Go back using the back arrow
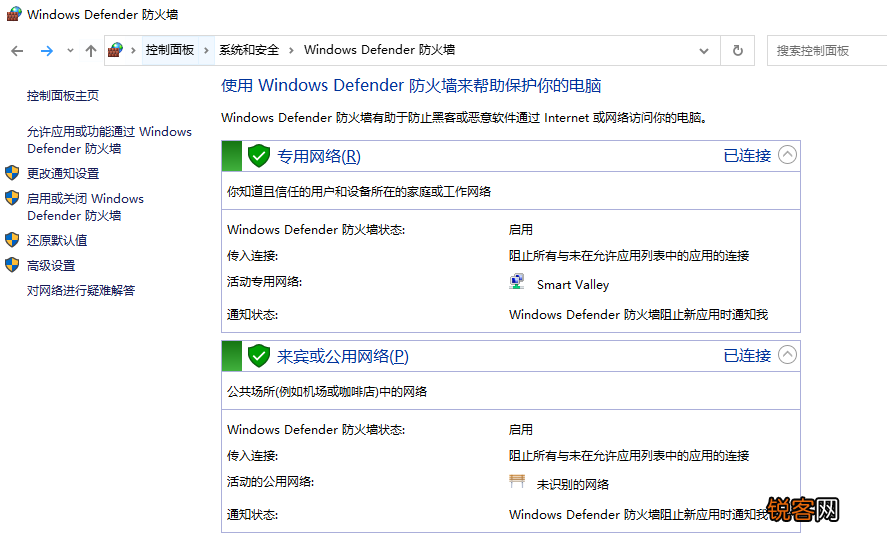 click(17, 51)
